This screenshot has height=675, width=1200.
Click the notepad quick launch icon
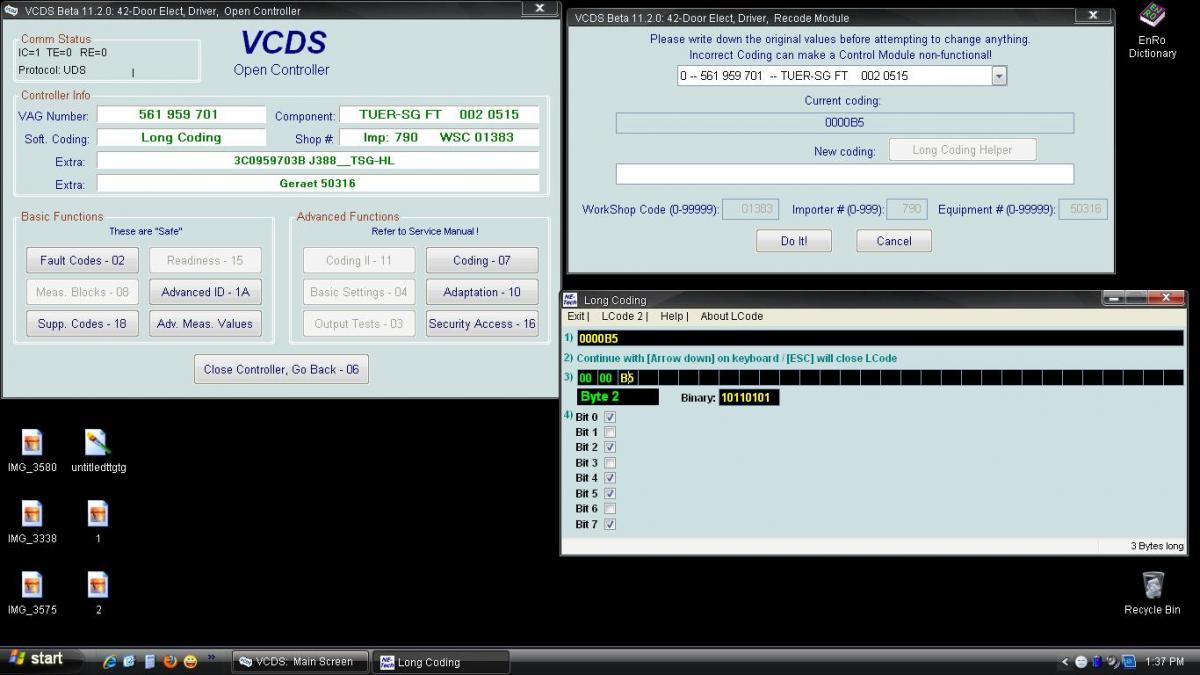[150, 661]
